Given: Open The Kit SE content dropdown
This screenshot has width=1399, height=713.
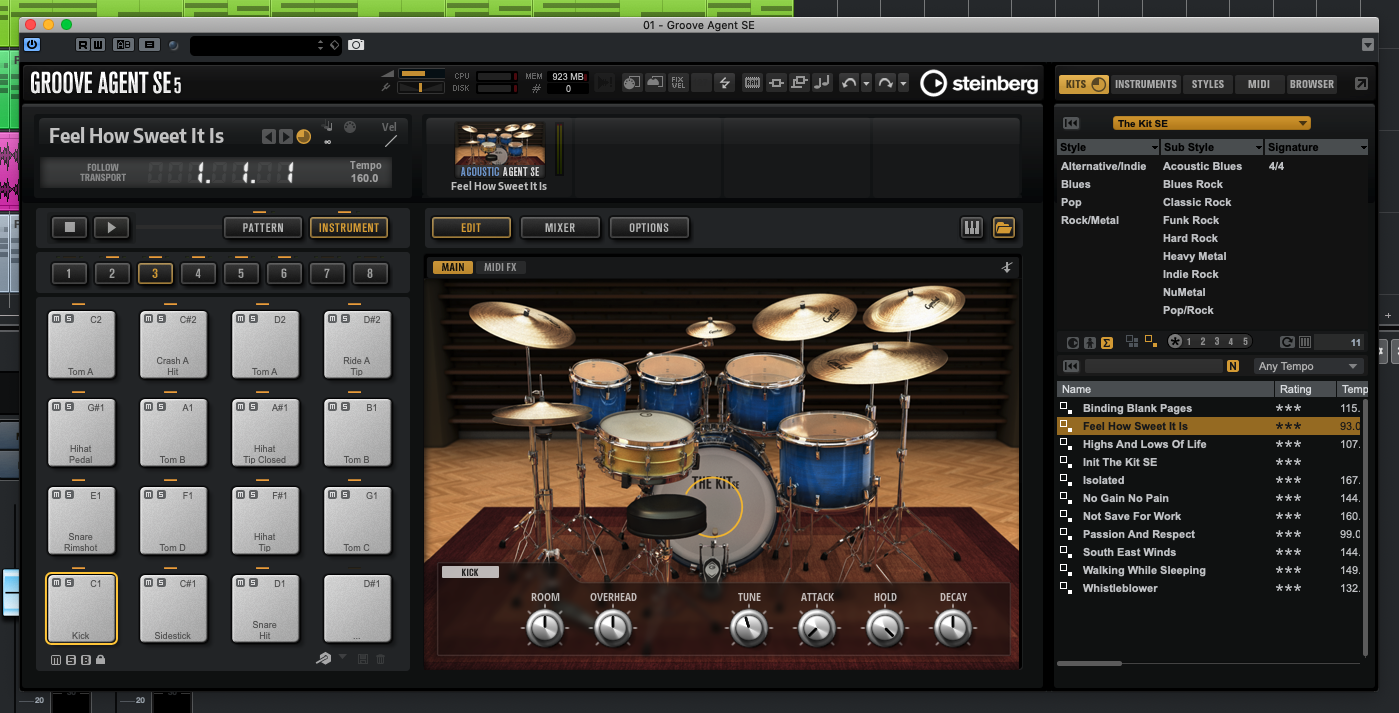Looking at the screenshot, I should [x=1211, y=123].
